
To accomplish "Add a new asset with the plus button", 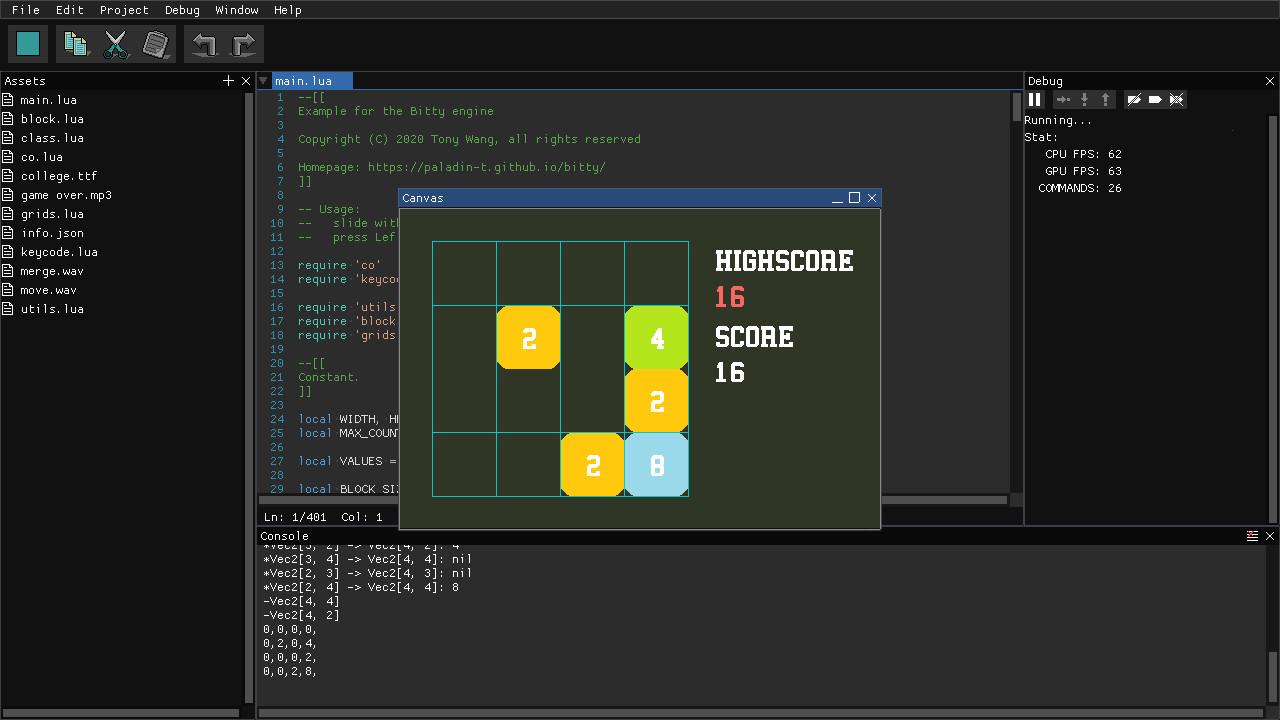I will [228, 80].
